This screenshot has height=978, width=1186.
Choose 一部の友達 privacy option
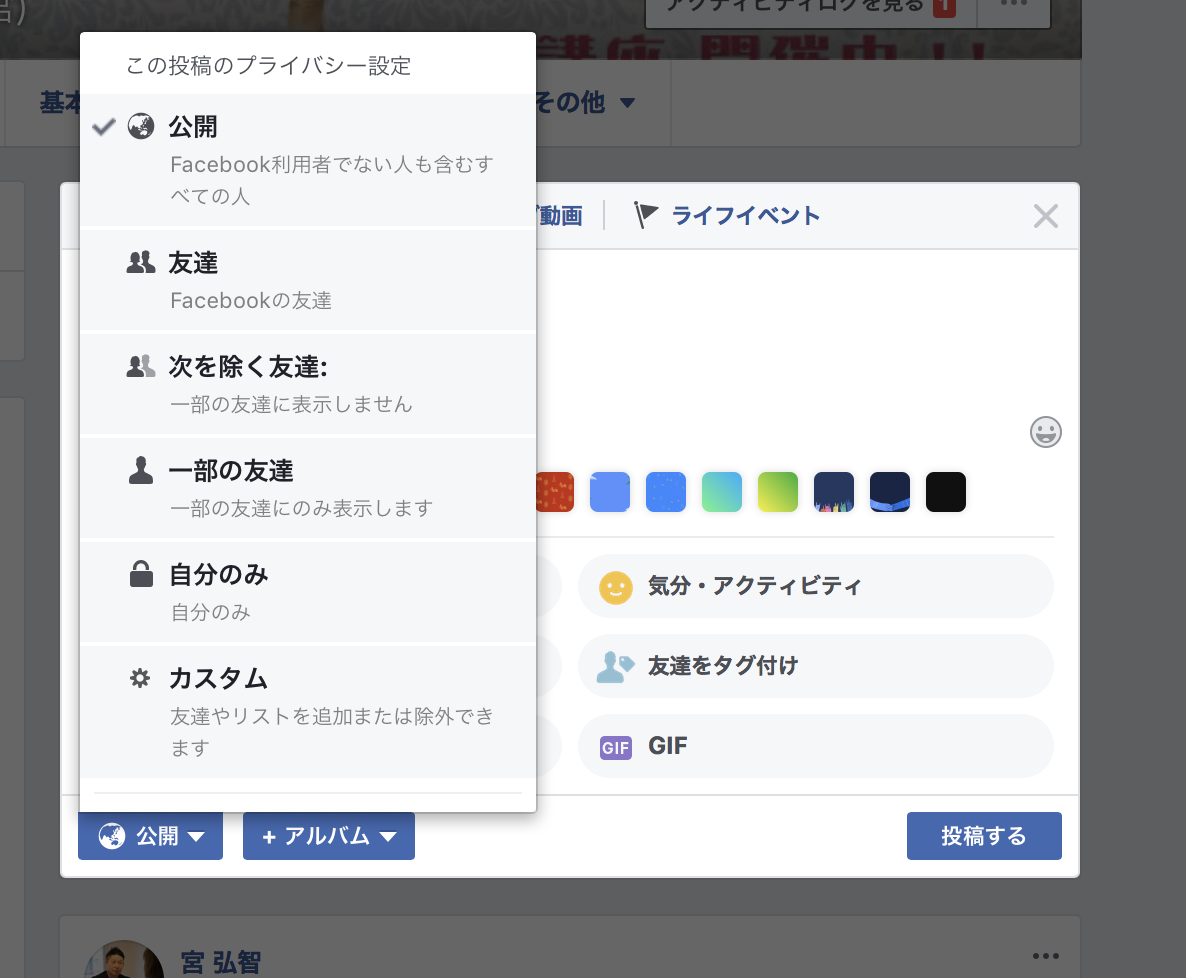point(308,488)
